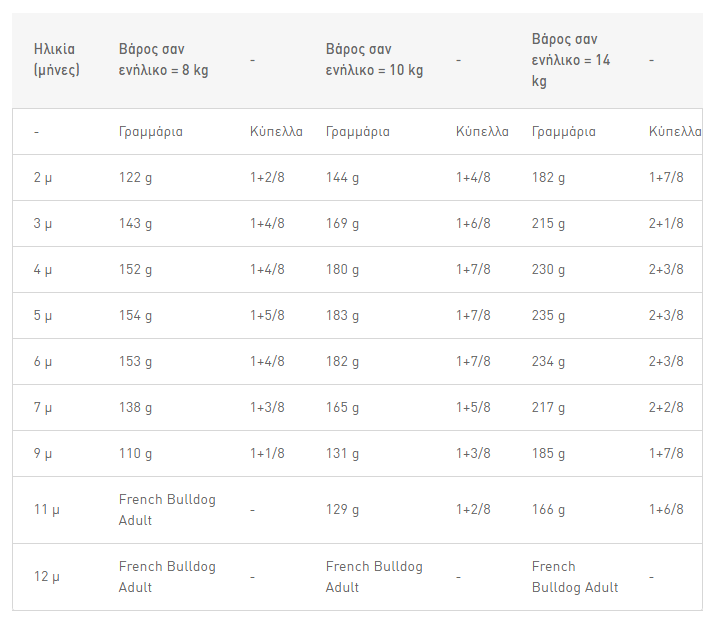Image resolution: width=719 pixels, height=618 pixels.
Task: Click the '12 μ' age row label
Action: (x=47, y=576)
